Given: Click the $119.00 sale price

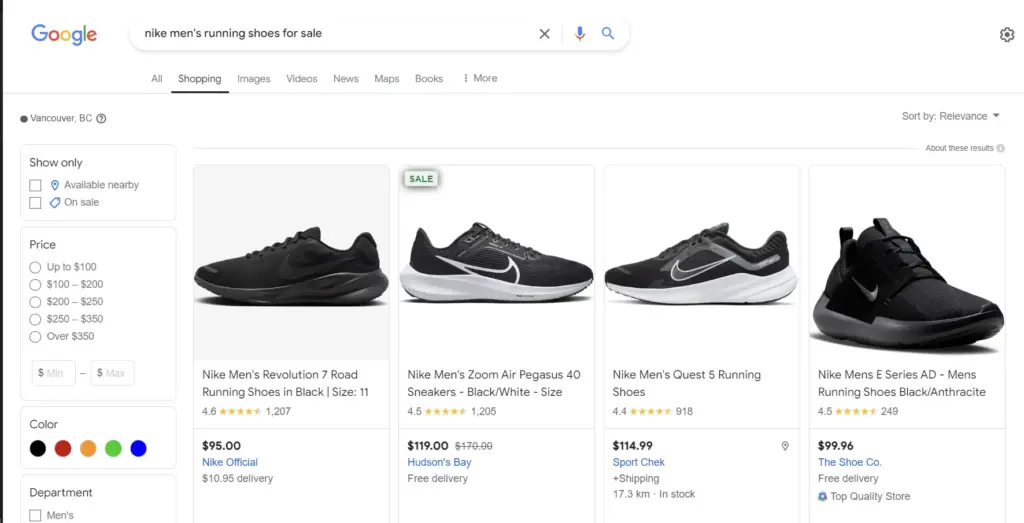Looking at the screenshot, I should 428,446.
